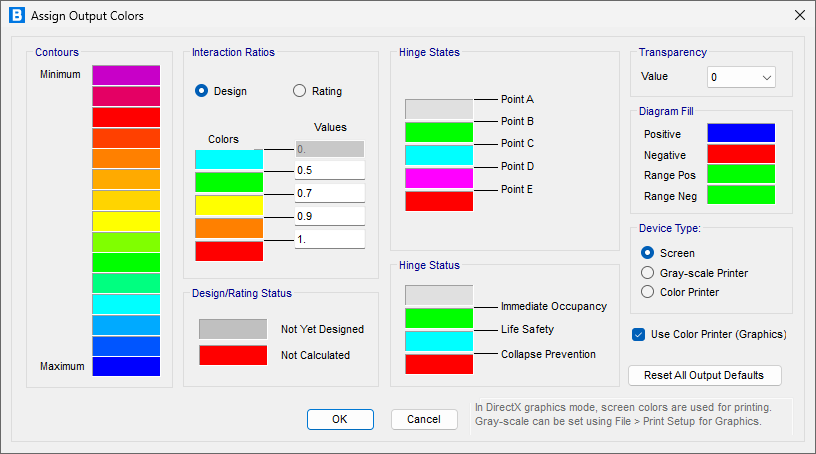Viewport: 816px width, 454px height.
Task: Select the Range Pos green swatch
Action: click(740, 175)
